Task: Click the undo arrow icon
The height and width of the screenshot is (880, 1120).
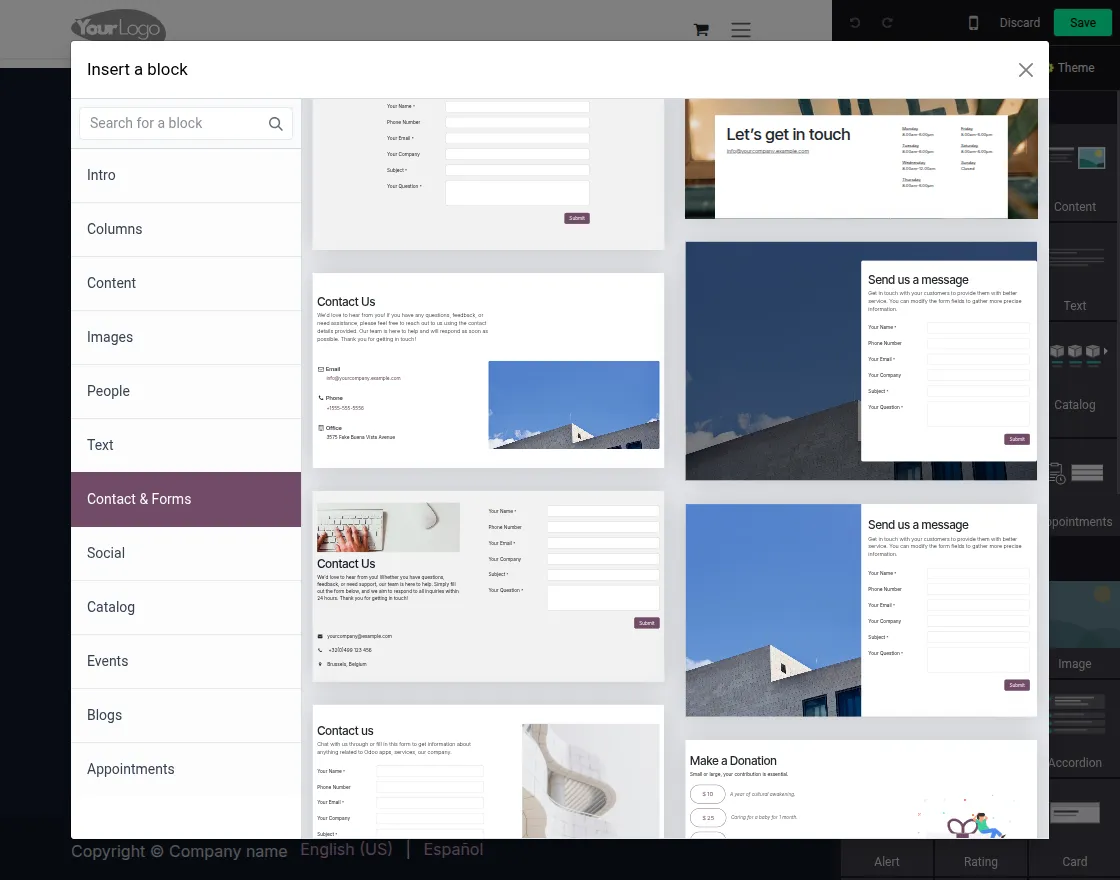Action: (x=853, y=22)
